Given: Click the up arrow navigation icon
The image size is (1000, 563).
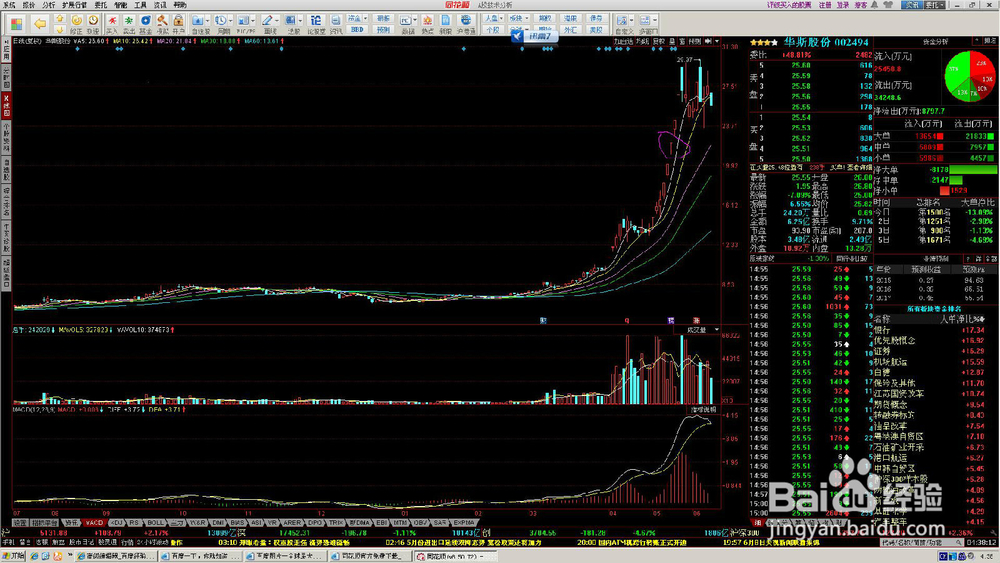Looking at the screenshot, I should pyautogui.click(x=59, y=18).
